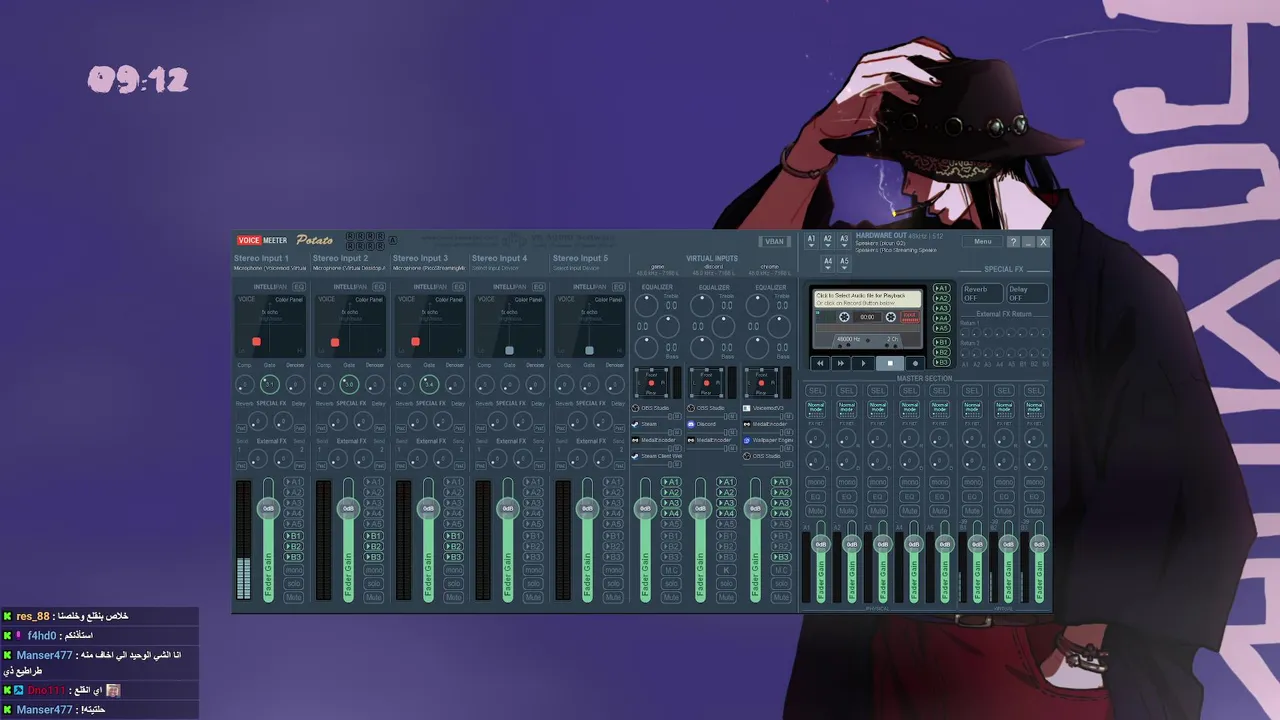
Task: Click the master A1 fader gain knob
Action: click(x=821, y=545)
